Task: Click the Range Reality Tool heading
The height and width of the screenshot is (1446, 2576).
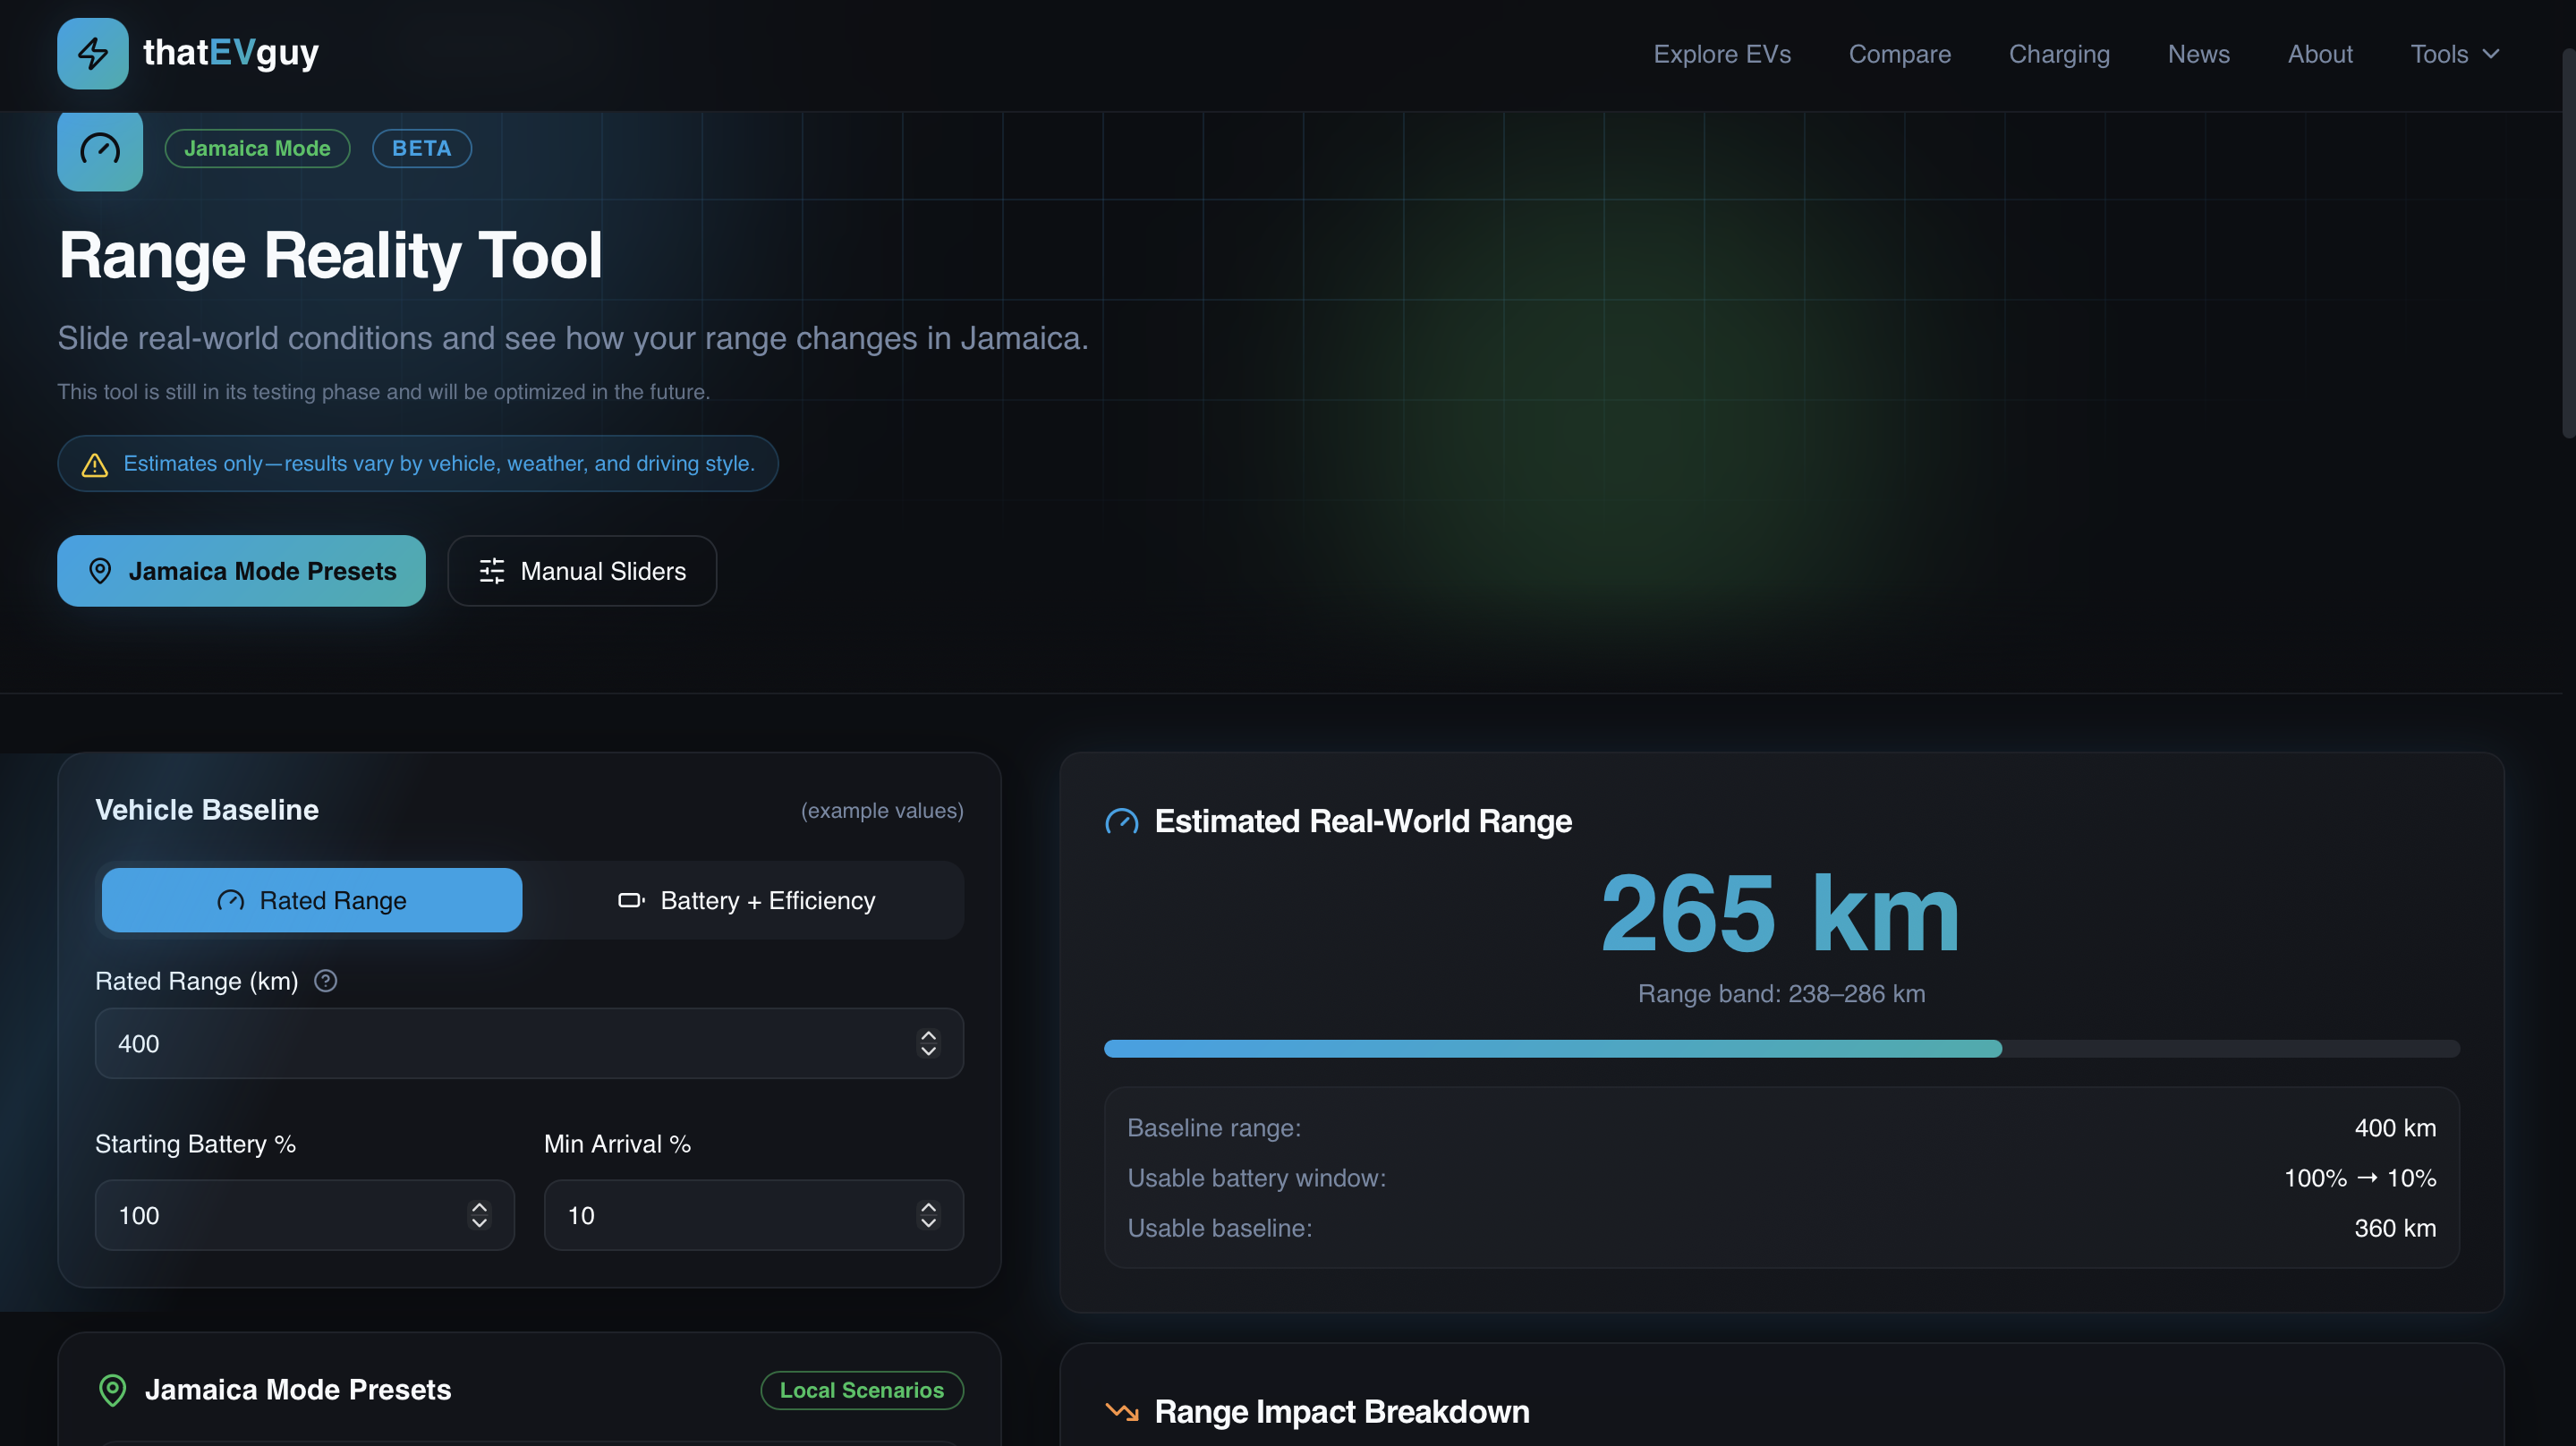Action: click(330, 255)
